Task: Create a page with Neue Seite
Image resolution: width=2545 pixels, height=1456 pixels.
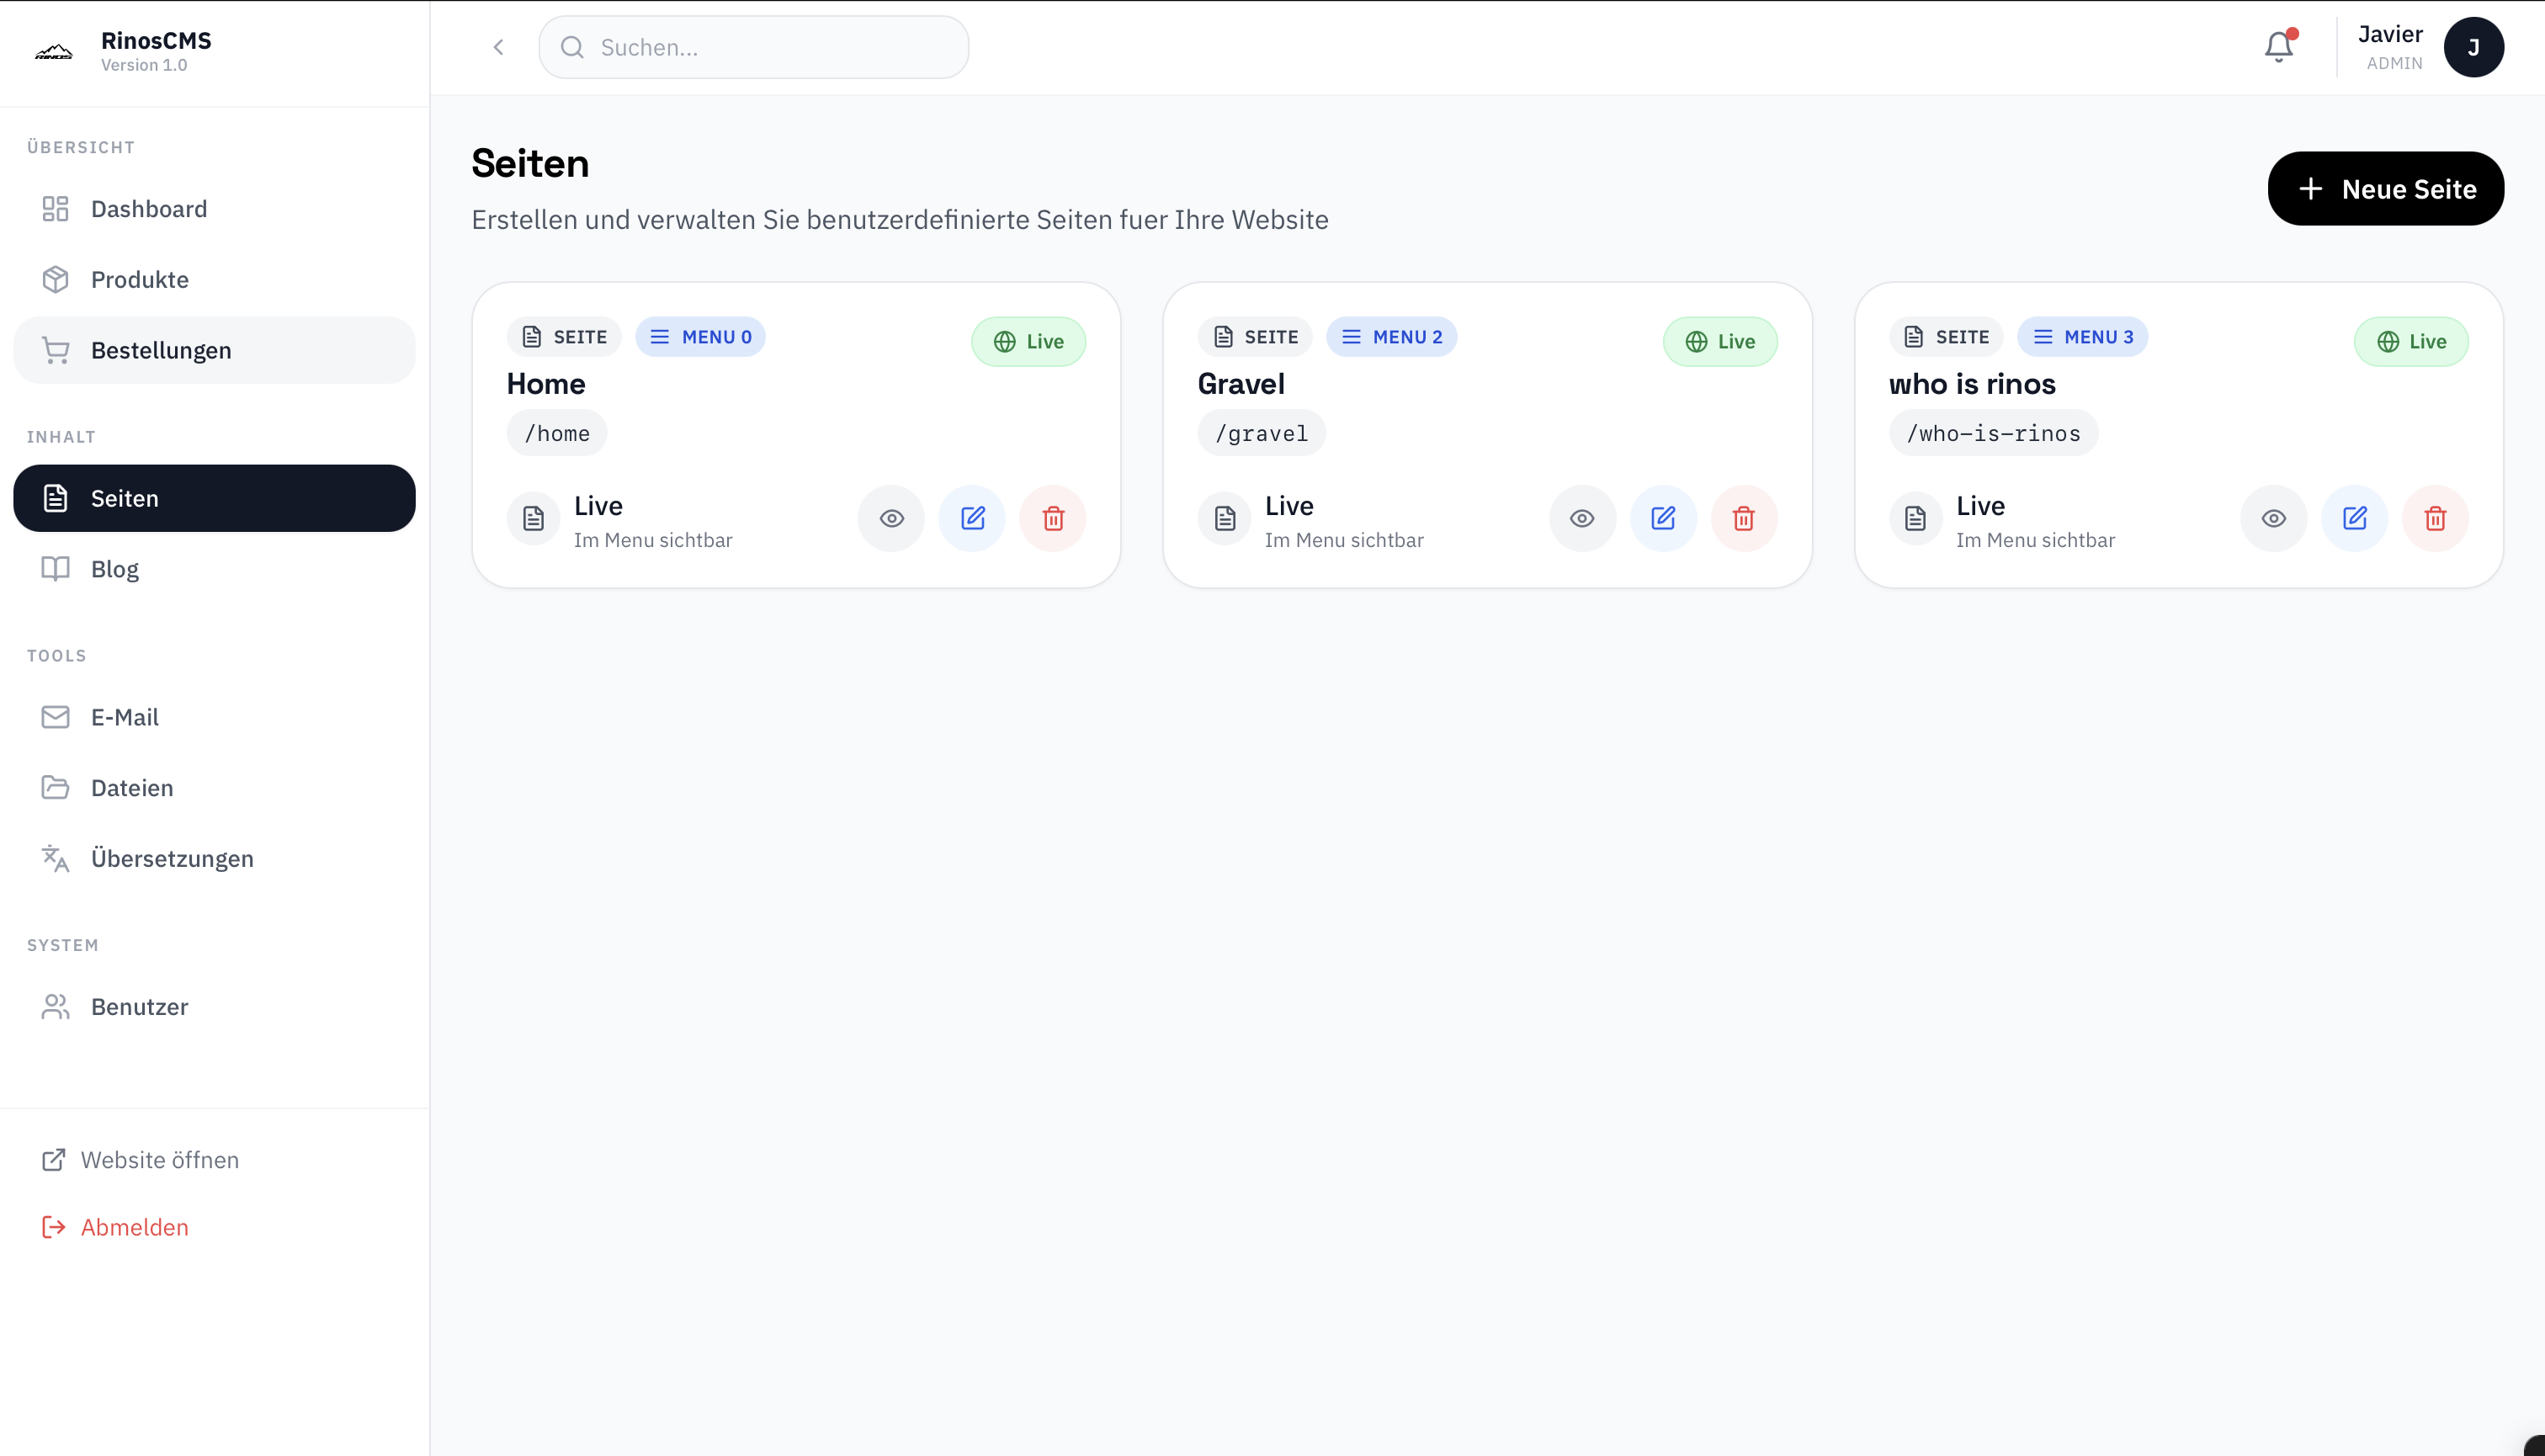Action: (2385, 189)
